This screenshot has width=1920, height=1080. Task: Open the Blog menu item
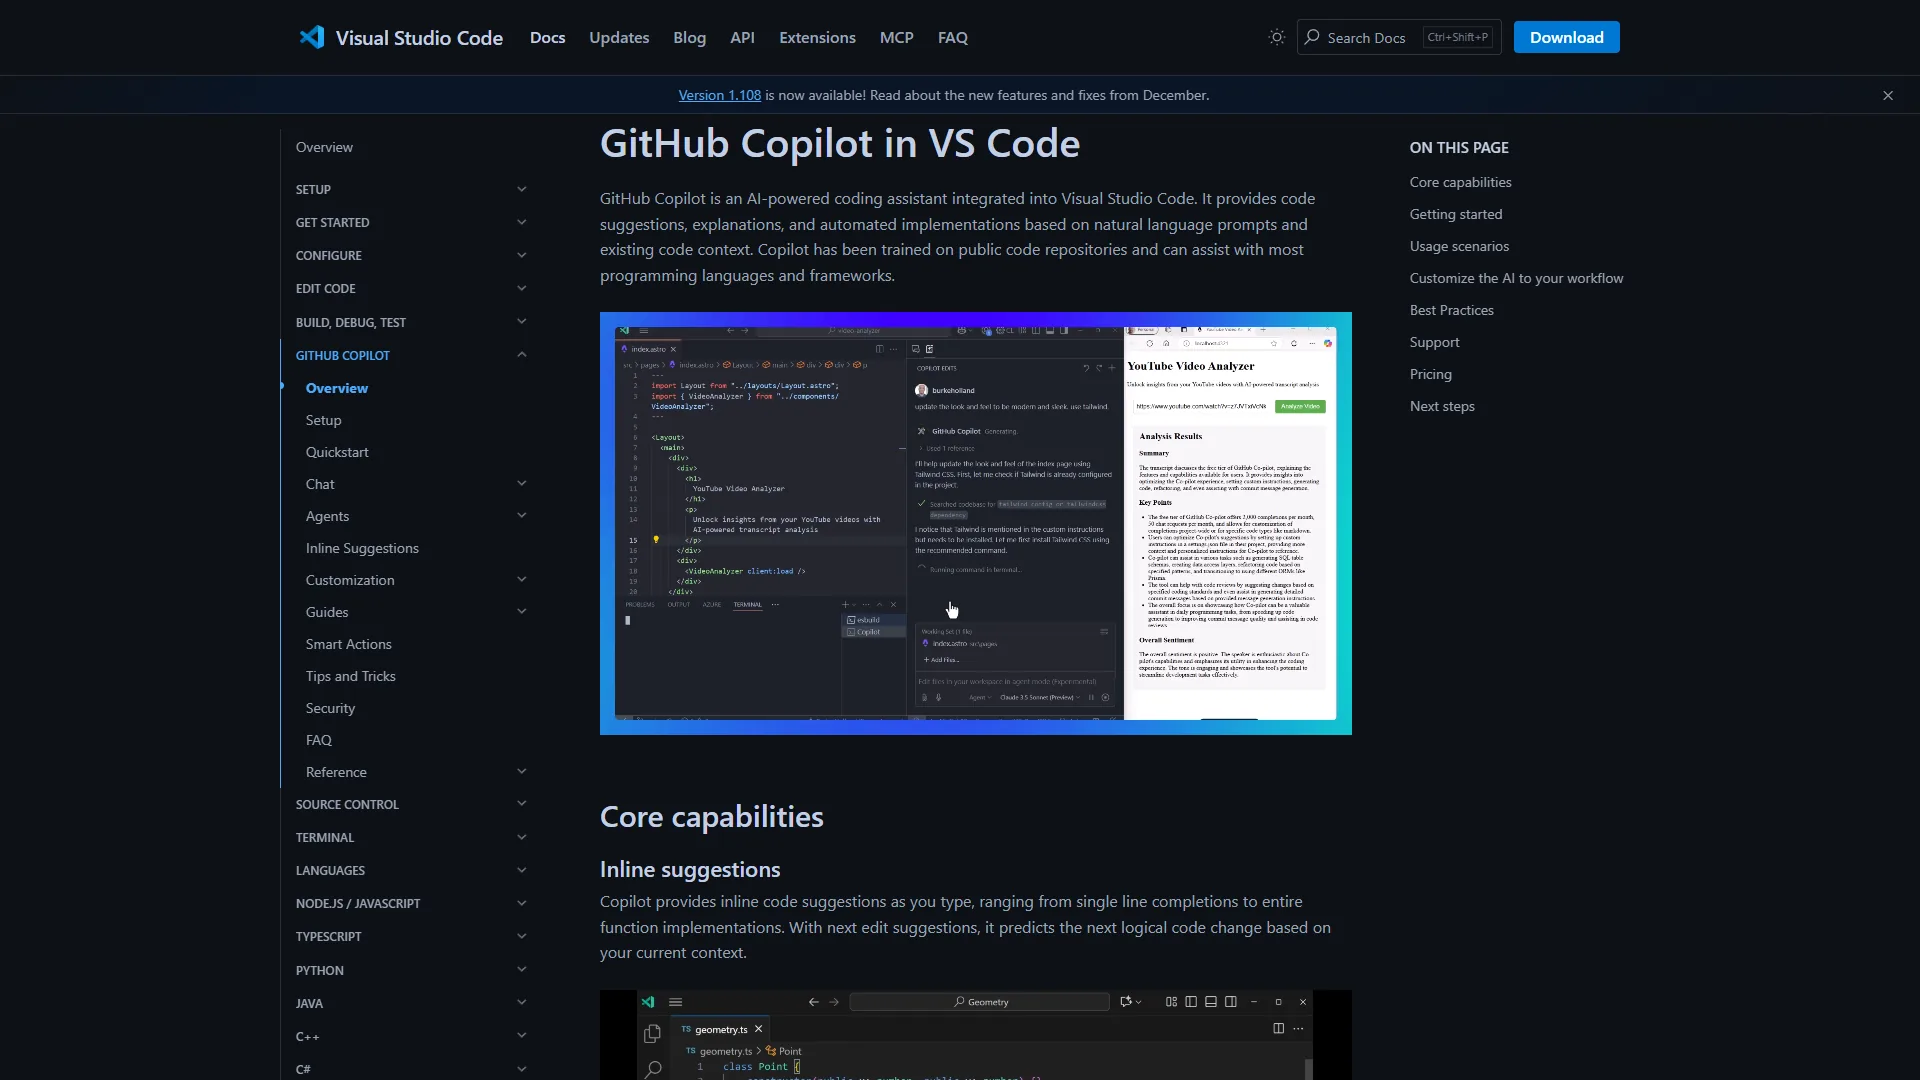coord(689,37)
